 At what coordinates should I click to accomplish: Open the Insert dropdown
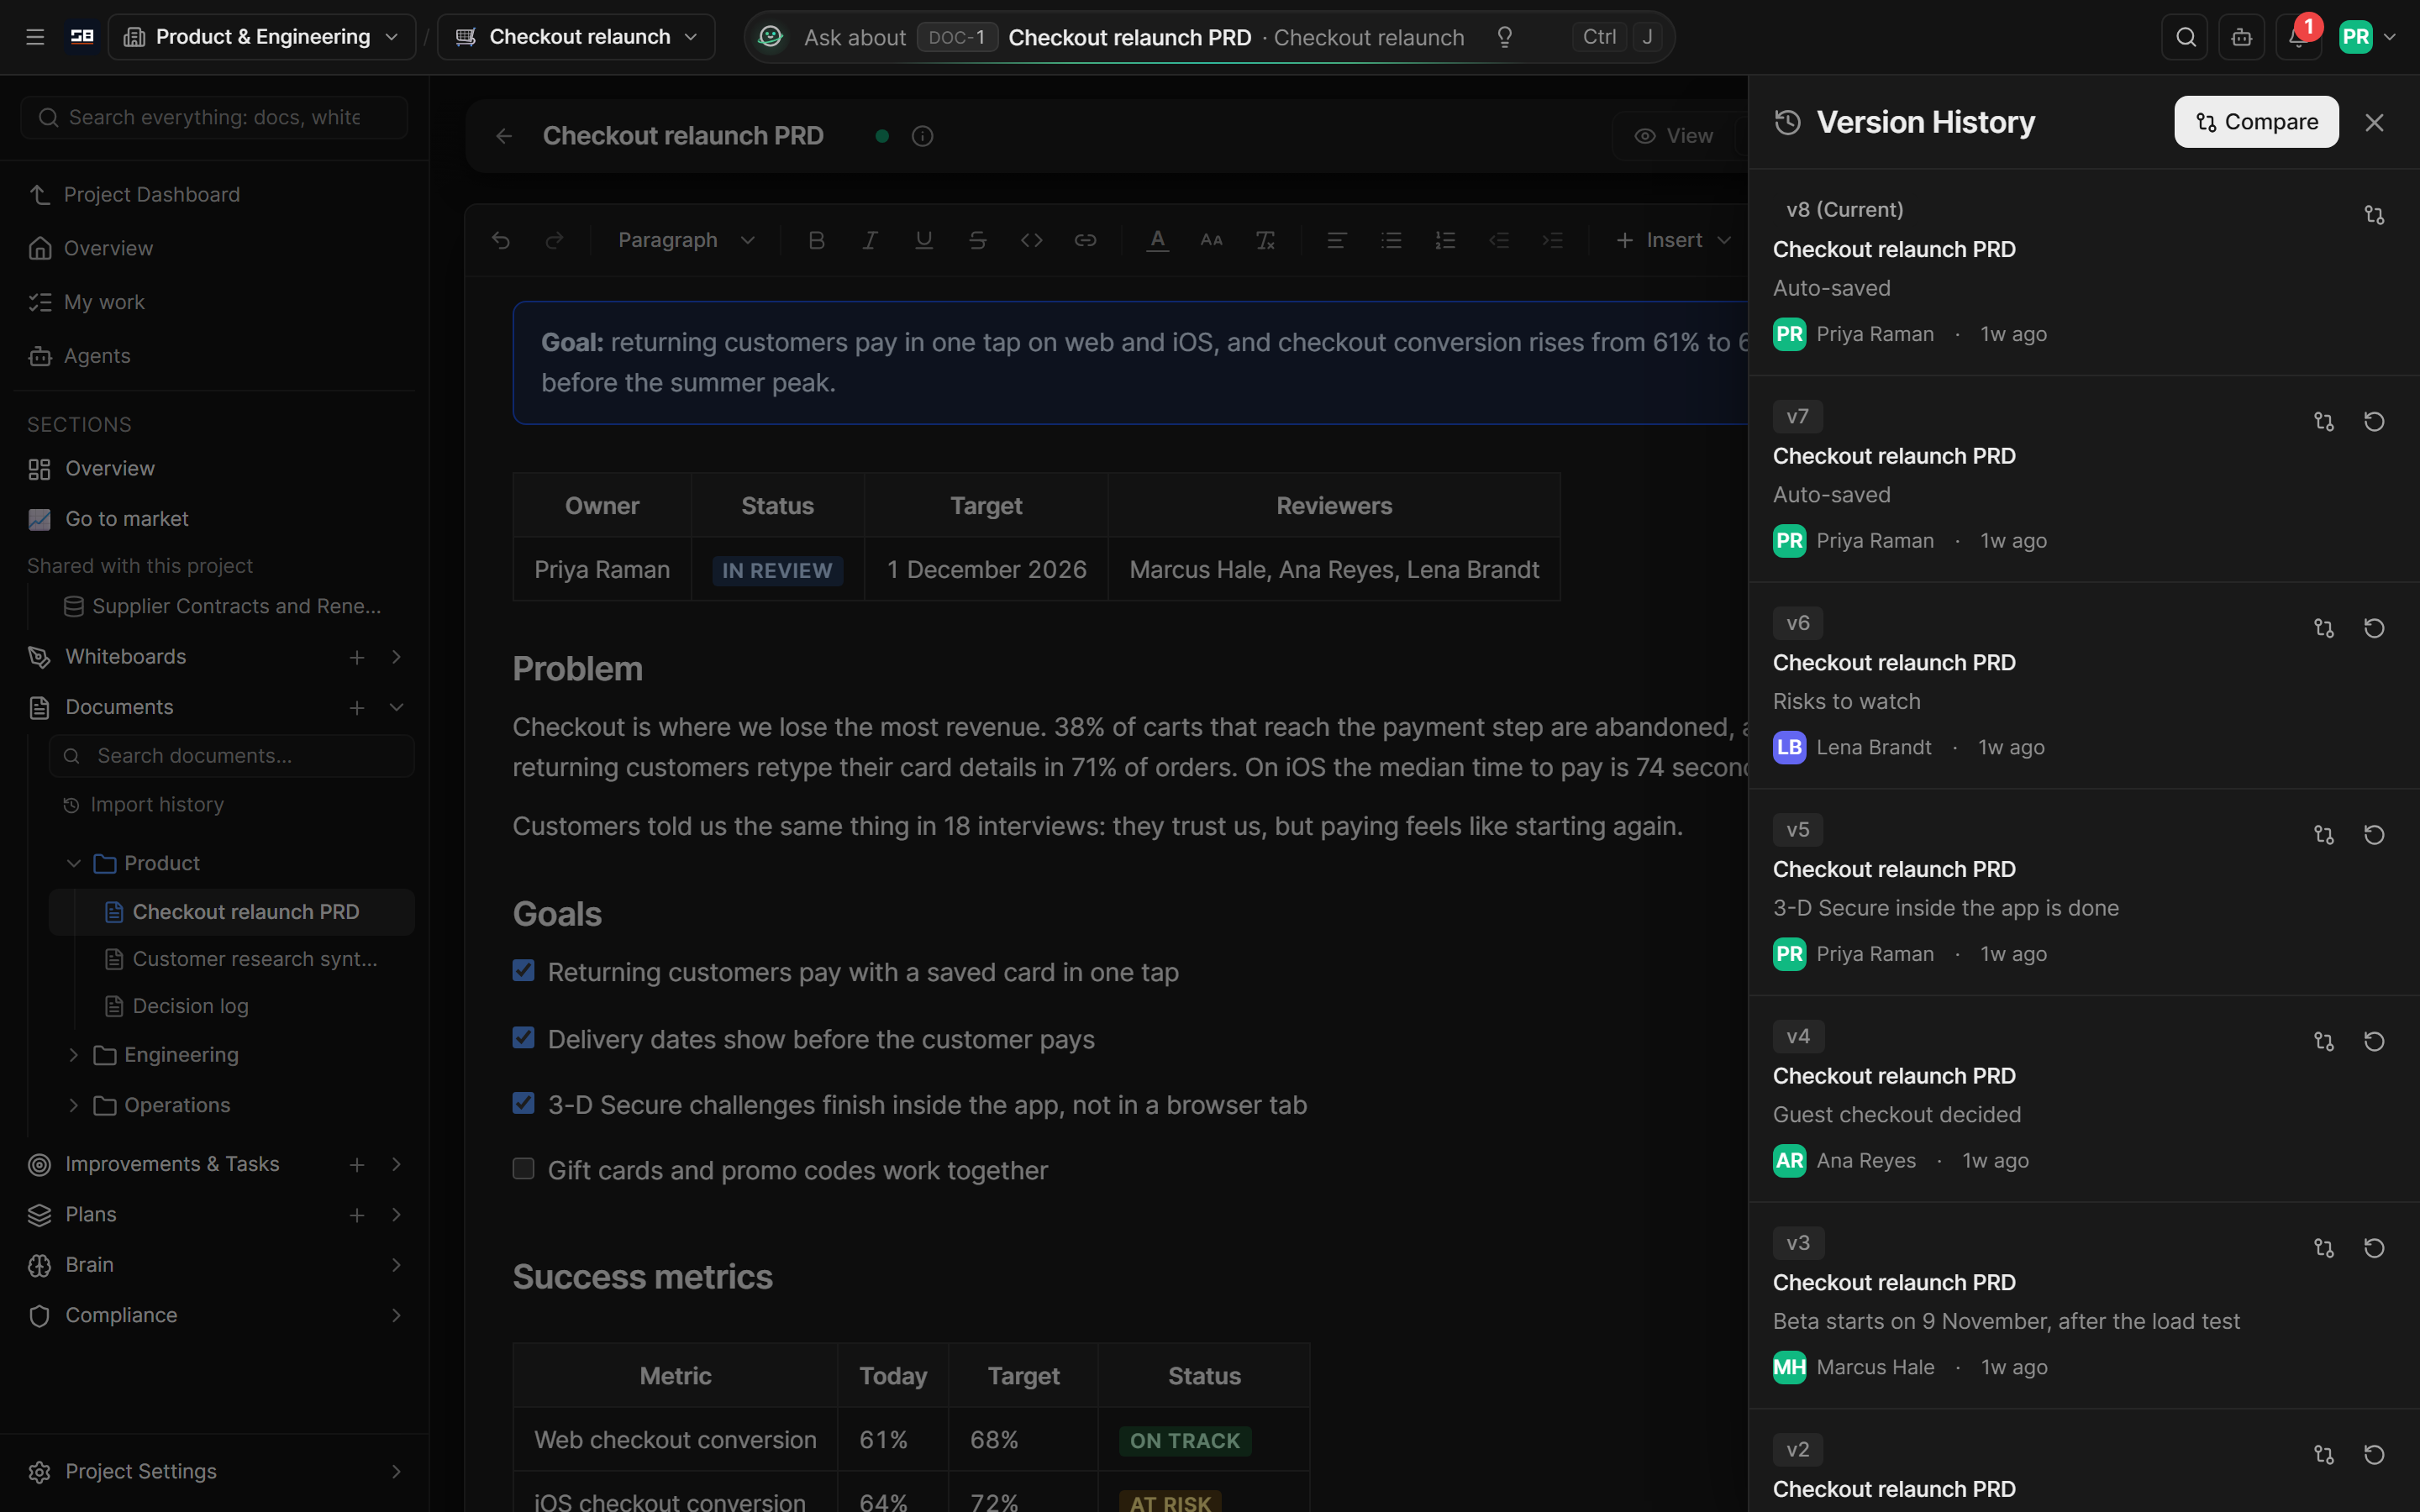point(1673,240)
